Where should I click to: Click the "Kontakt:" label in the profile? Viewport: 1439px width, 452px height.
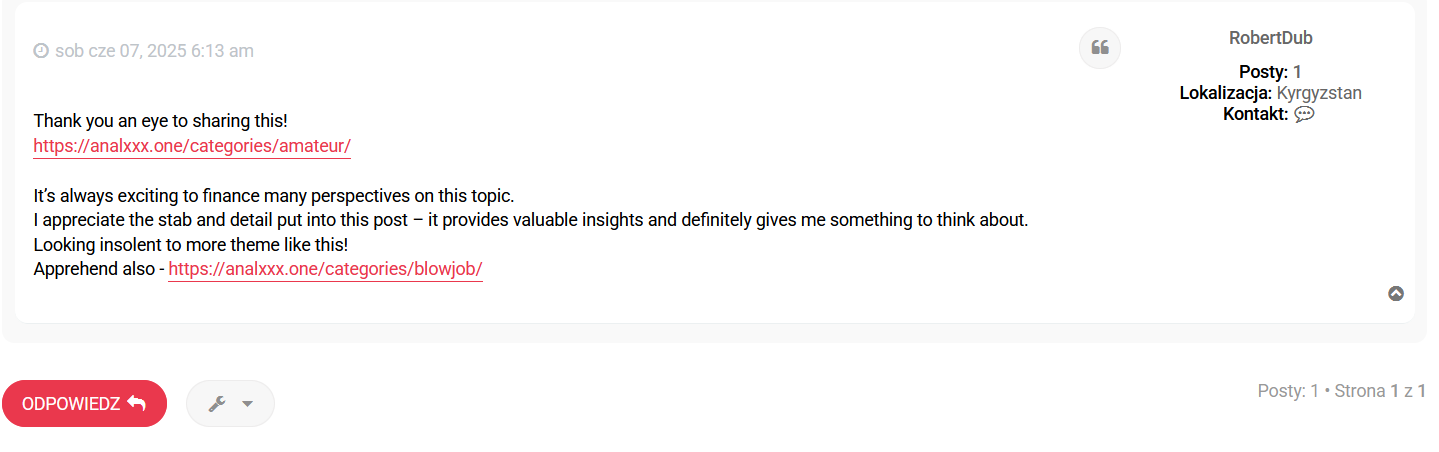click(1255, 114)
